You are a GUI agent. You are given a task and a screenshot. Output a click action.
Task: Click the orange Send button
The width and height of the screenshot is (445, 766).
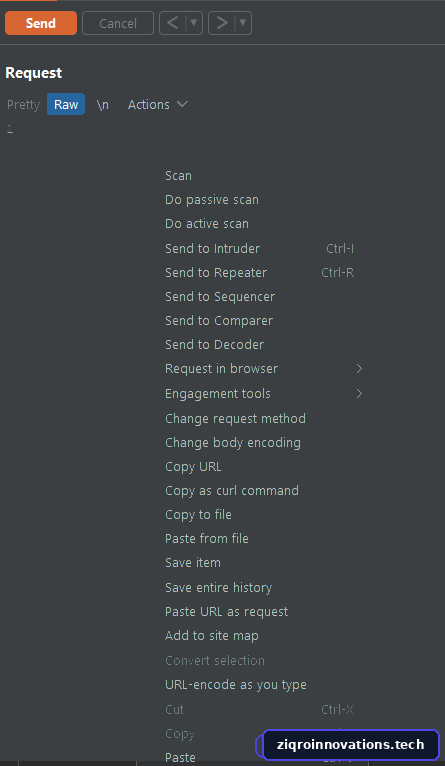pos(41,23)
